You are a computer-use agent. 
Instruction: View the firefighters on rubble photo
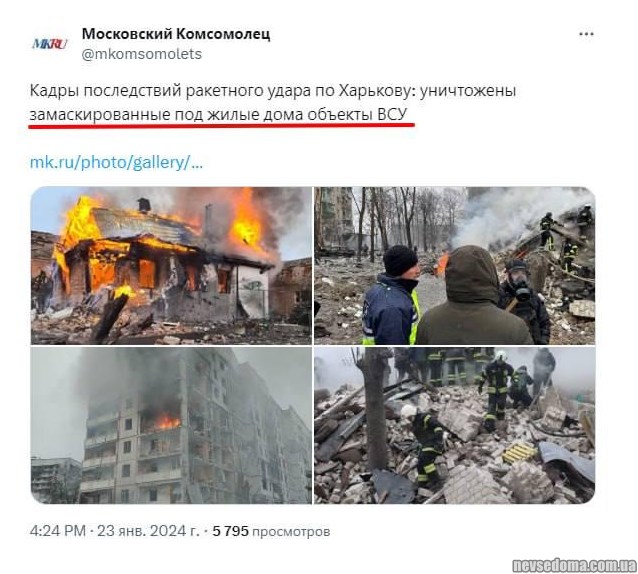[x=454, y=425]
